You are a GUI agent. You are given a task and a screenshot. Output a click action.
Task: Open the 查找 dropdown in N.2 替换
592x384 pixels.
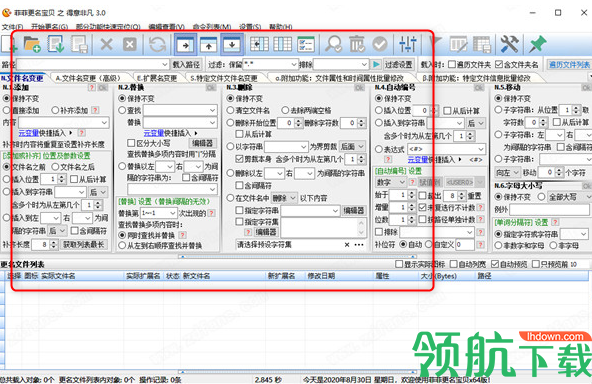click(213, 110)
